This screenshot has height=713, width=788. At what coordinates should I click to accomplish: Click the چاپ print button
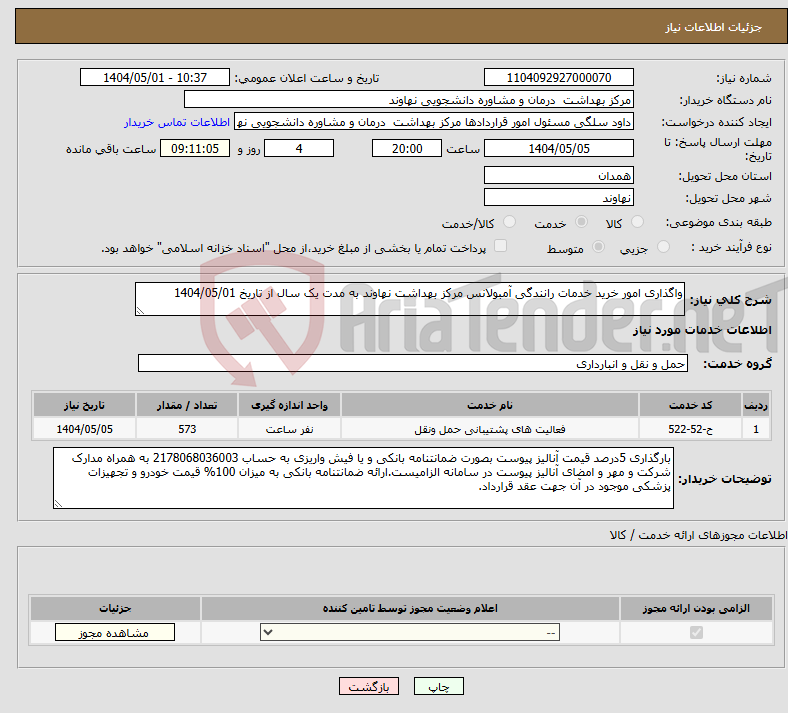[439, 686]
